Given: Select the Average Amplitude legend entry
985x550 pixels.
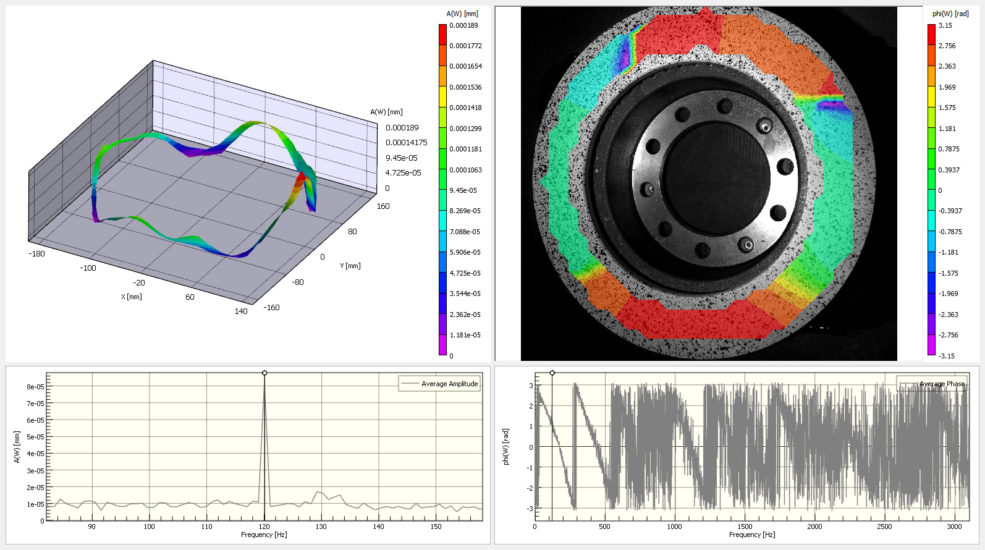Looking at the screenshot, I should [440, 384].
